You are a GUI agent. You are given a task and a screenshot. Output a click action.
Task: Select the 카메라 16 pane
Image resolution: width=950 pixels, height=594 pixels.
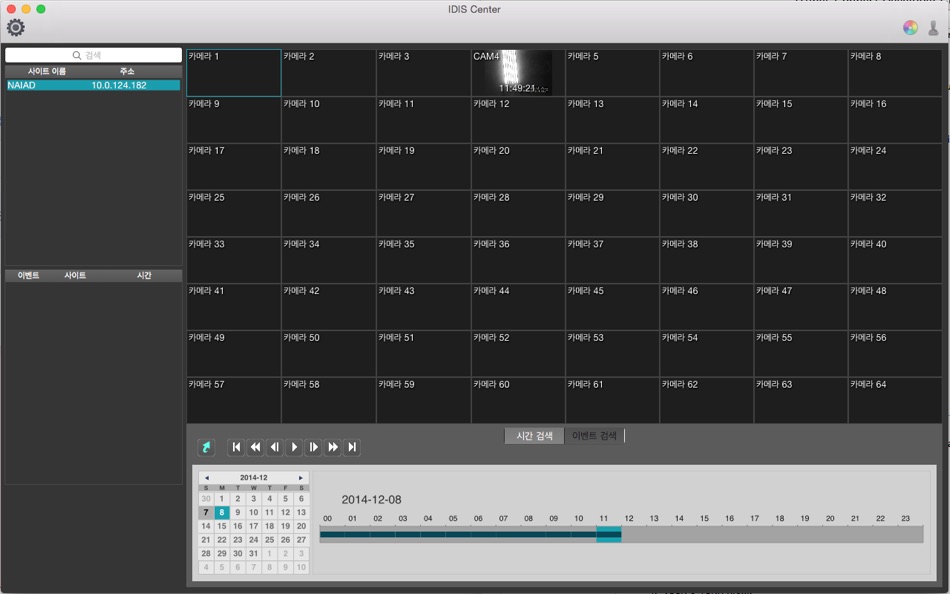pos(895,120)
